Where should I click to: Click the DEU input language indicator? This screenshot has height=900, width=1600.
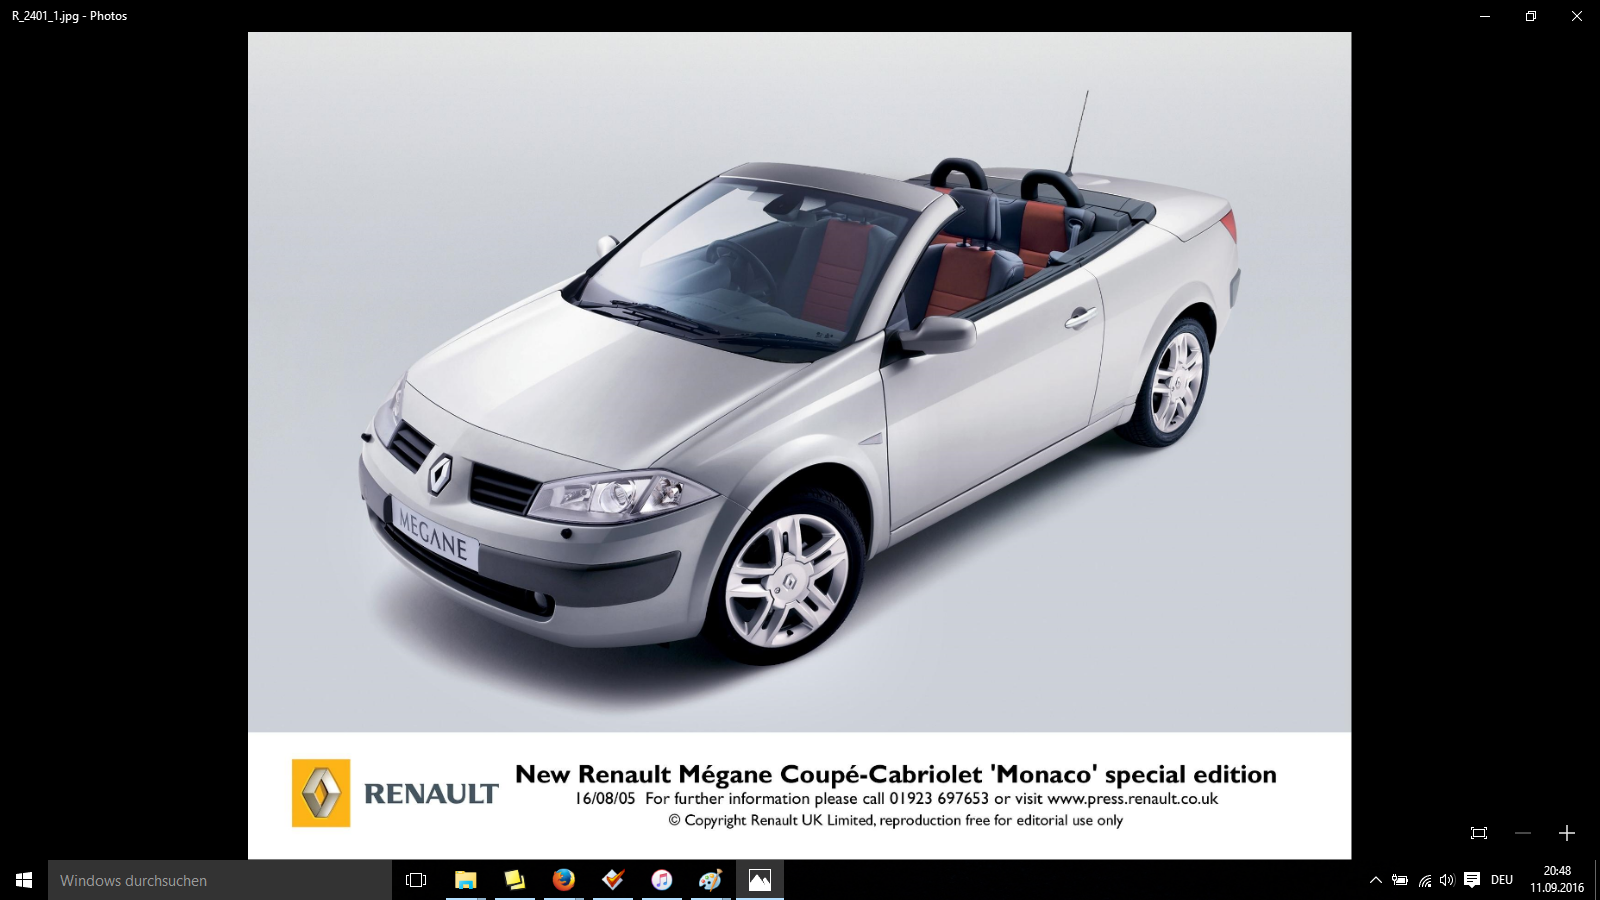1502,880
